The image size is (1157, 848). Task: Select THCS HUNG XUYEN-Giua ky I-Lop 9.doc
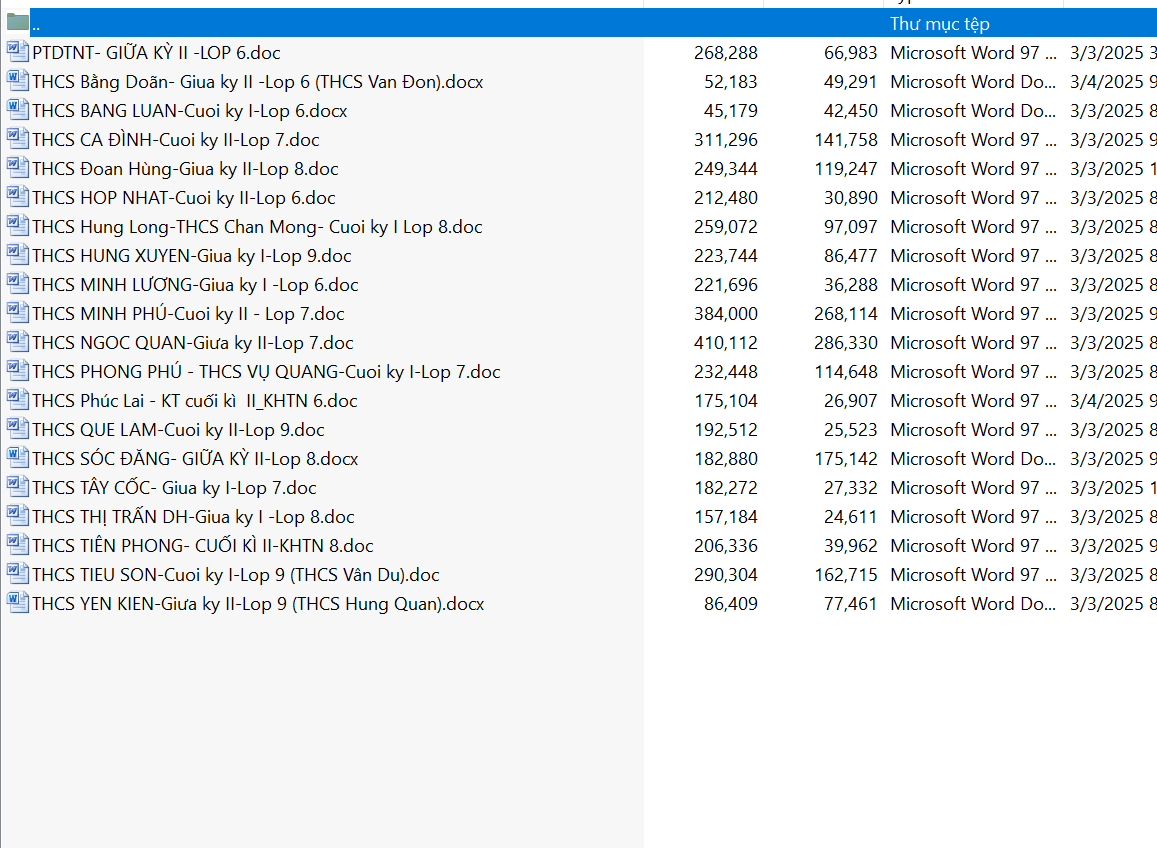(191, 256)
